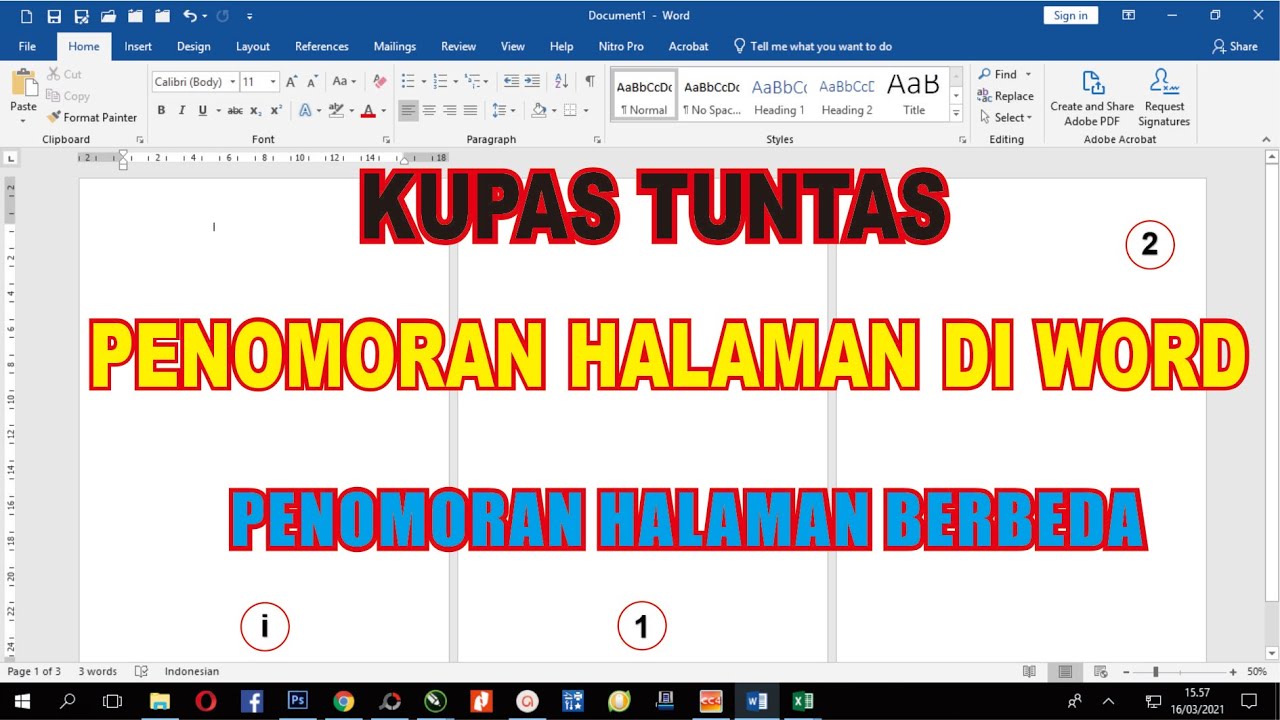Image resolution: width=1280 pixels, height=720 pixels.
Task: Apply the Title style
Action: 914,96
